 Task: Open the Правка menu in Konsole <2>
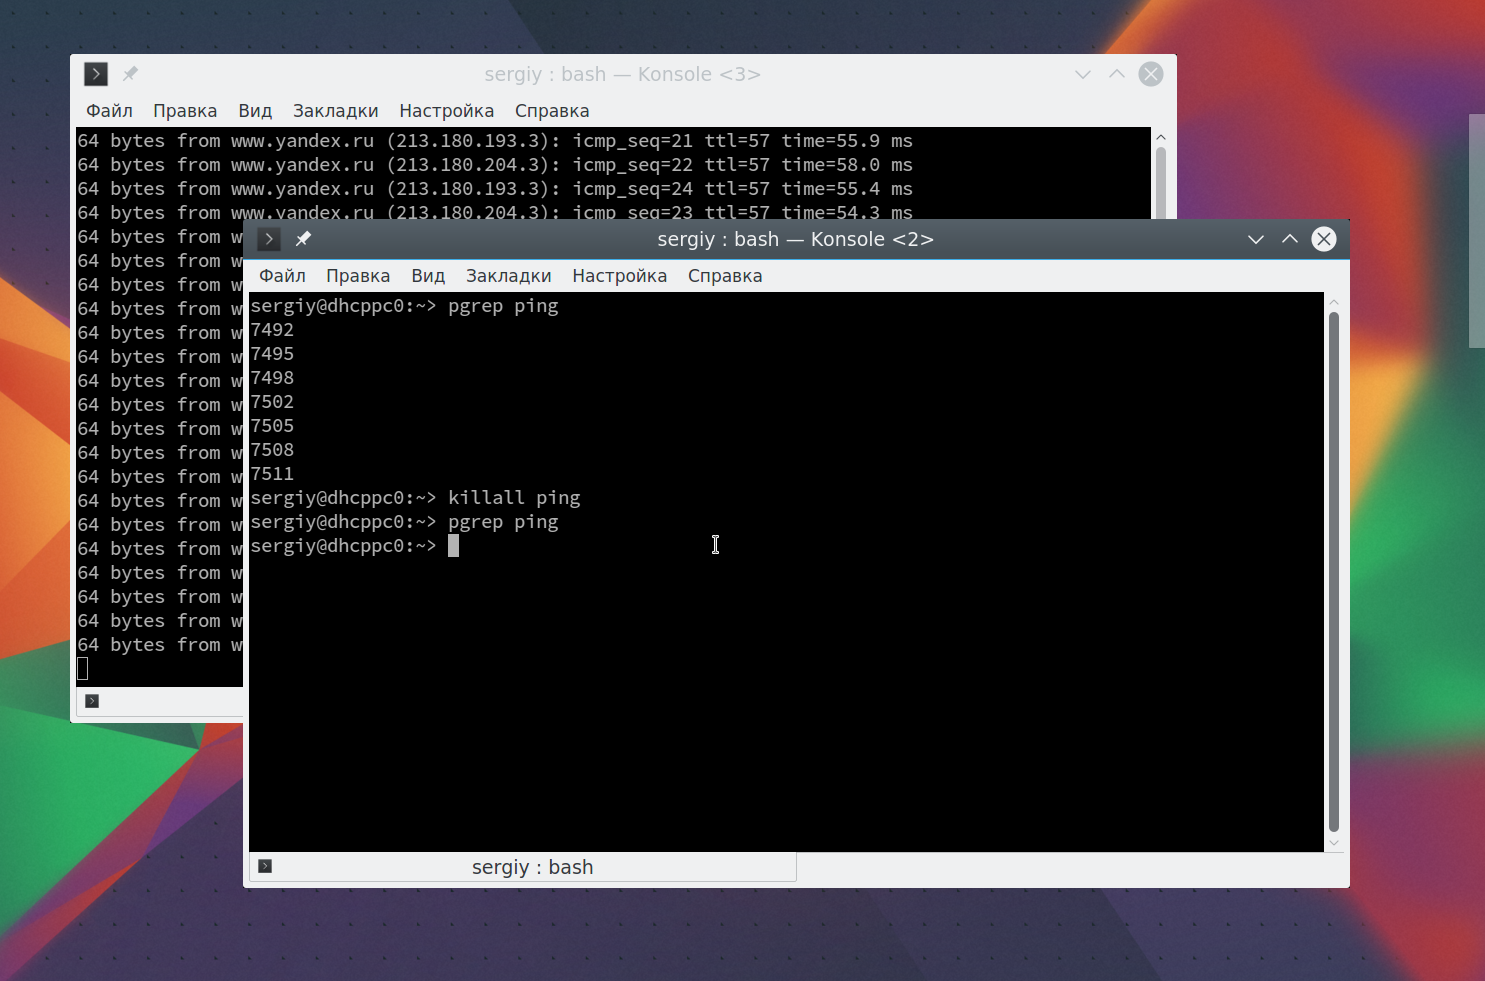pyautogui.click(x=358, y=276)
